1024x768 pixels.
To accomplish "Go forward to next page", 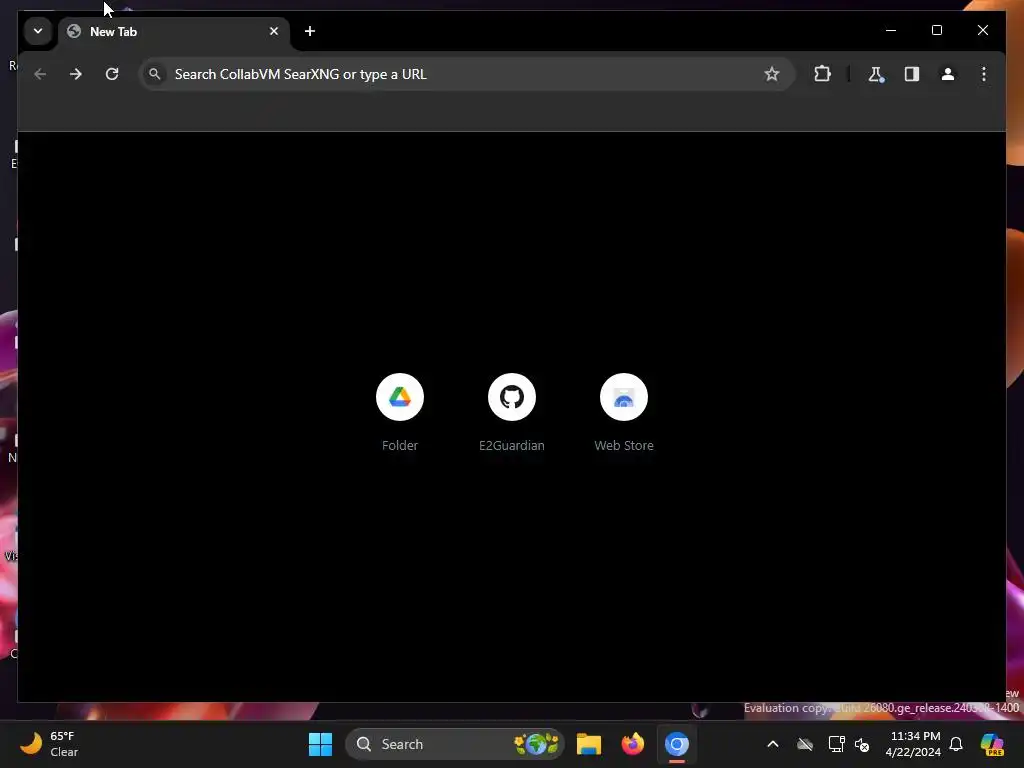I will [76, 74].
